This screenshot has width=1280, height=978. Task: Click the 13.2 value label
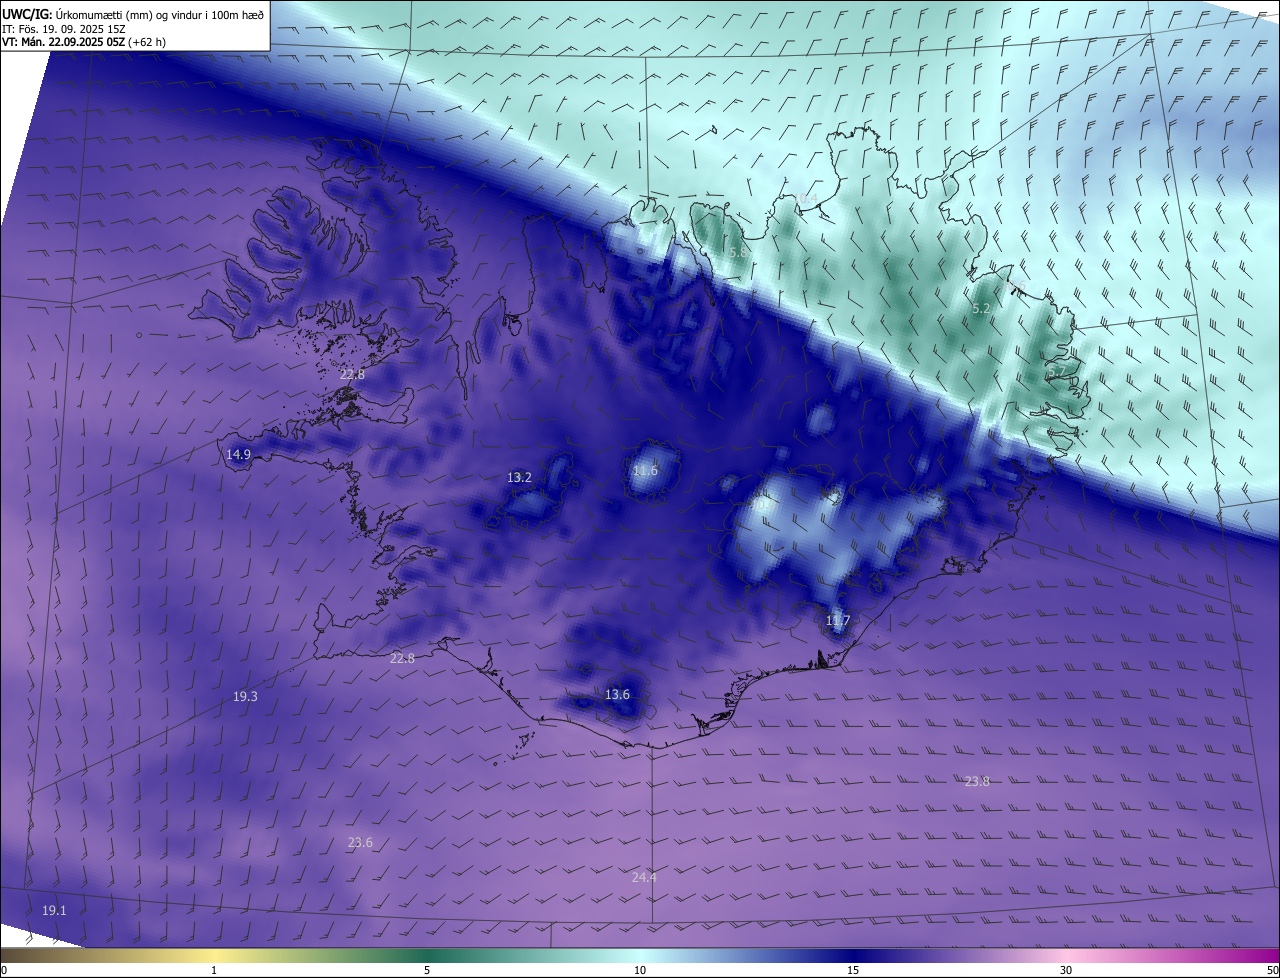[519, 478]
